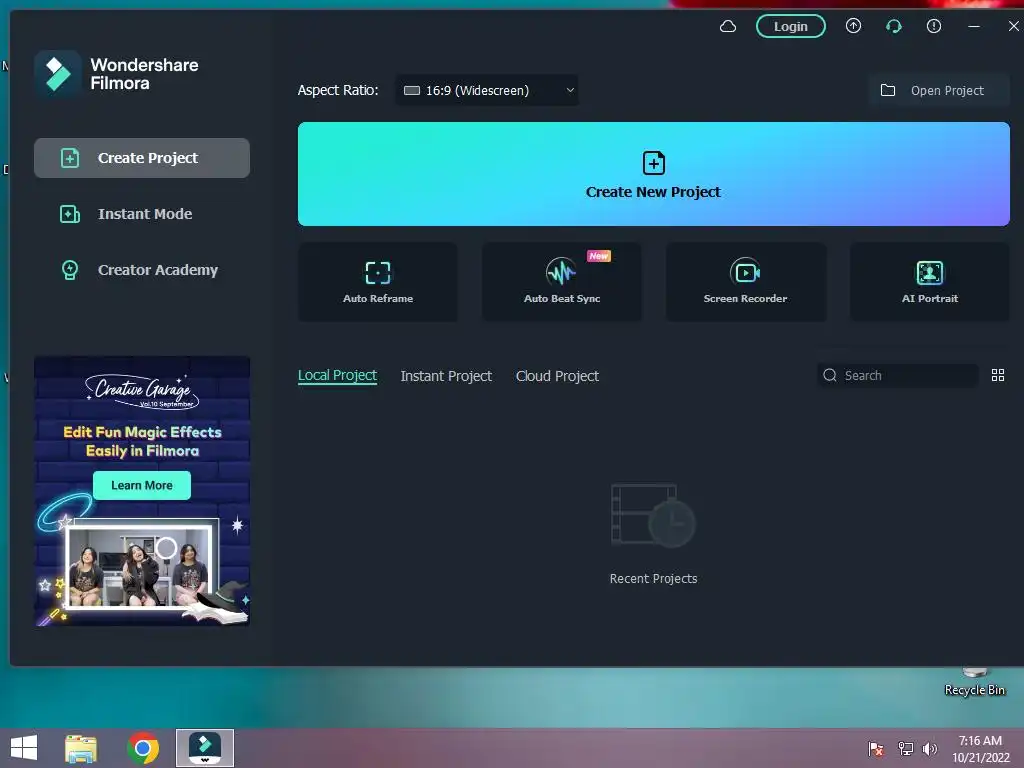Launch Auto Beat Sync tool
Image resolution: width=1024 pixels, height=768 pixels.
(x=562, y=282)
